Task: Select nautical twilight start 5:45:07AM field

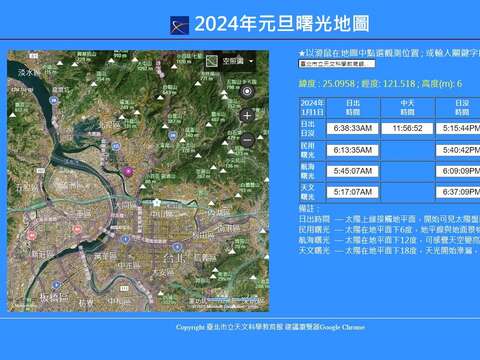Action: (353, 171)
